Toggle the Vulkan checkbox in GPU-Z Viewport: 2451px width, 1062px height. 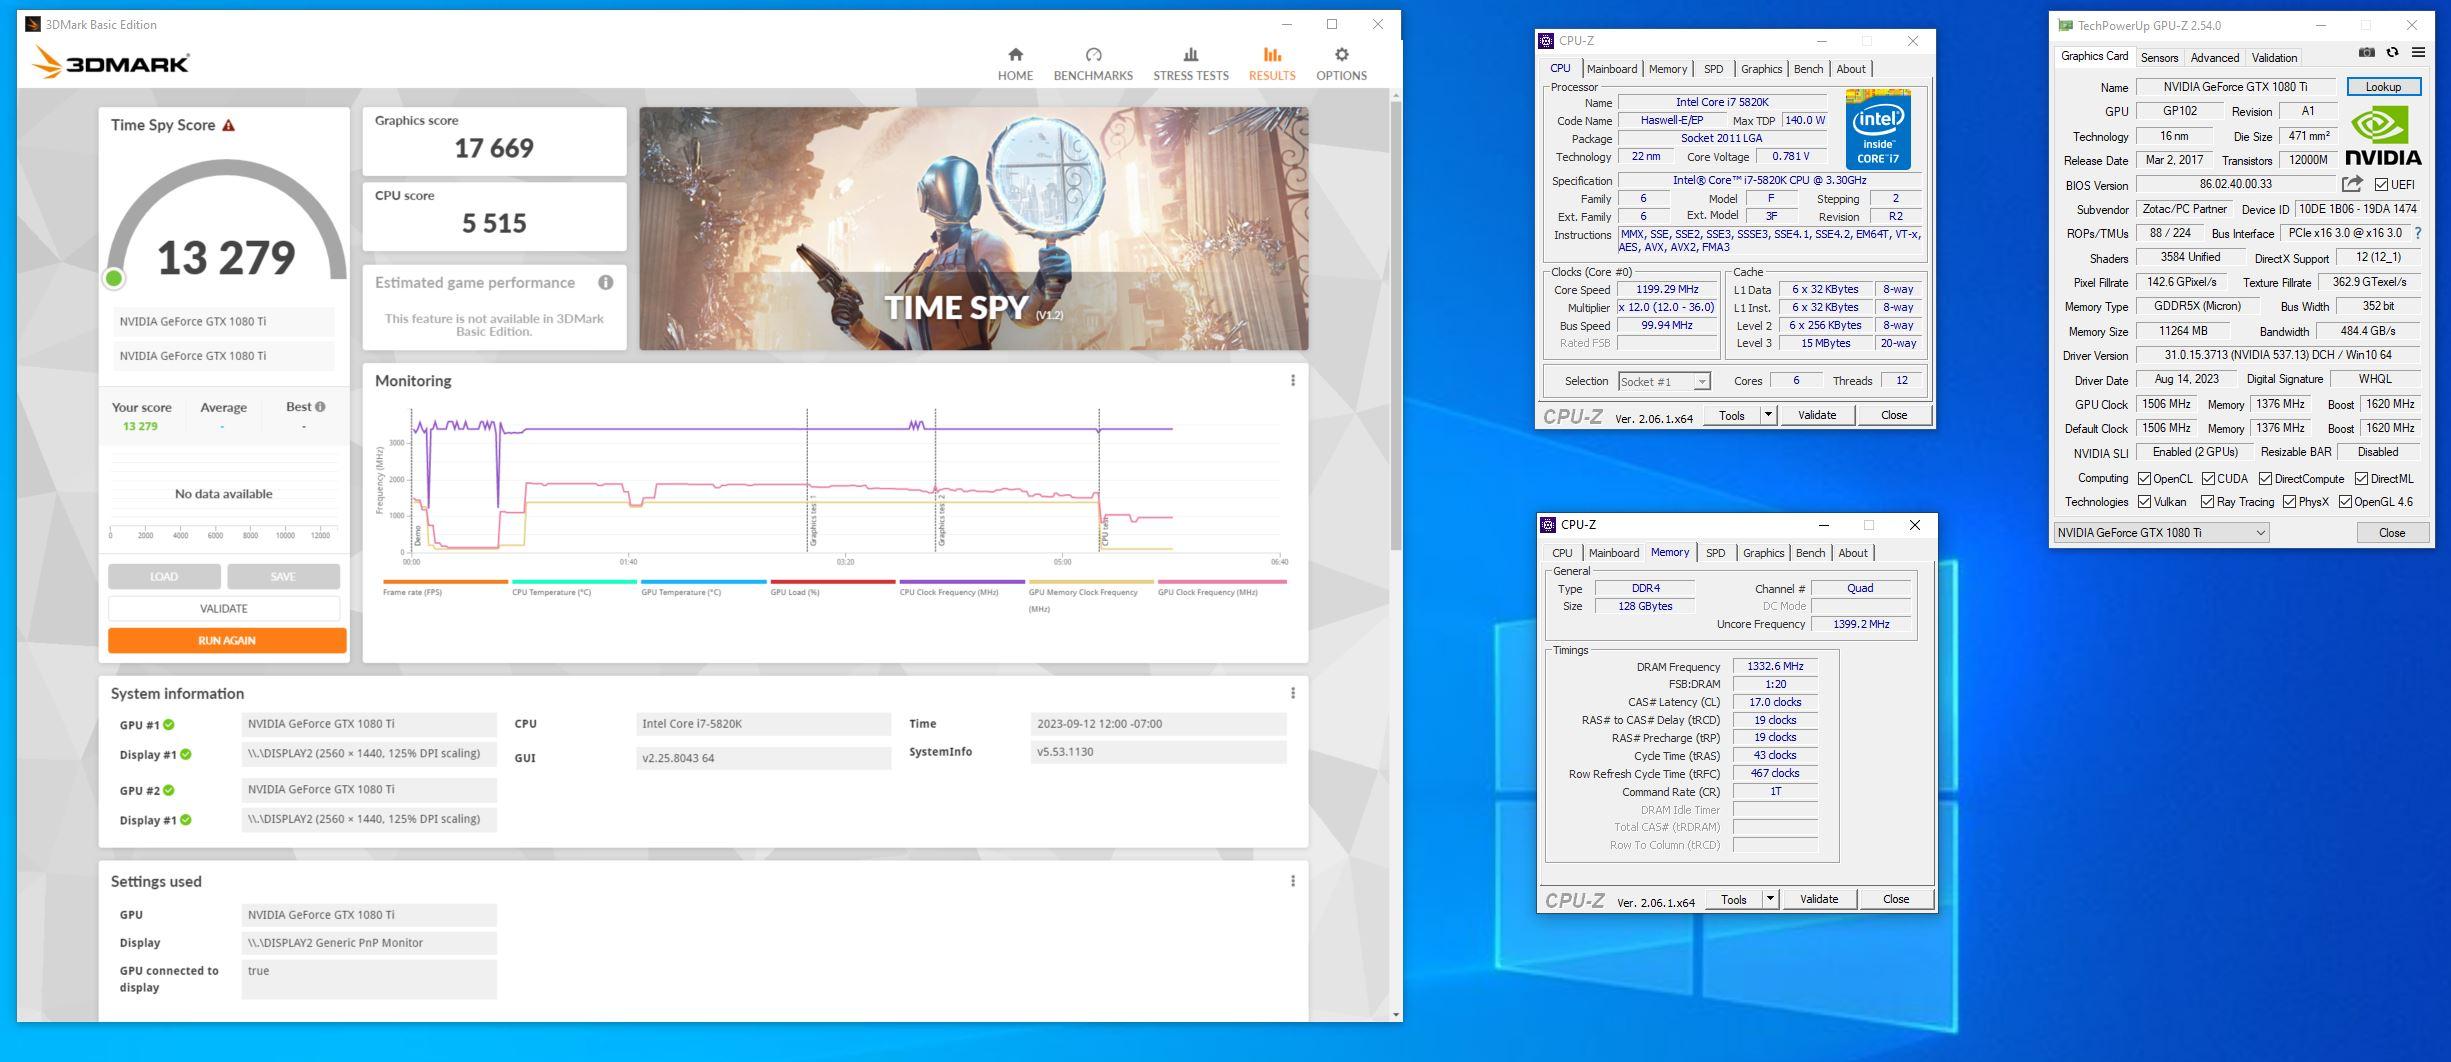coord(2144,502)
